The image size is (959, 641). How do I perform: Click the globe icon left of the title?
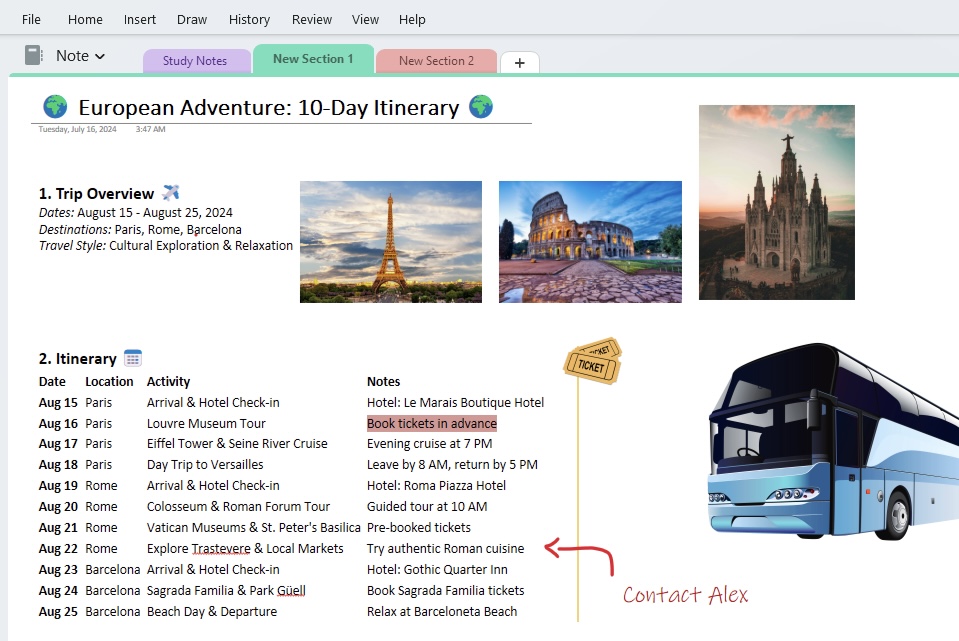coord(55,106)
